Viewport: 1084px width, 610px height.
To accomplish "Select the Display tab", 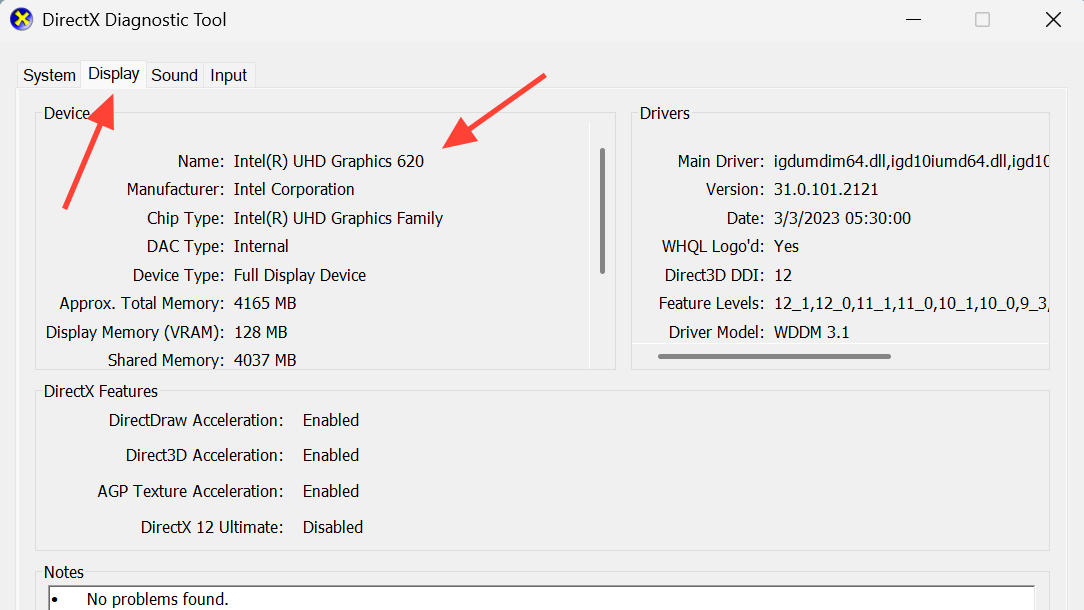I will 113,74.
